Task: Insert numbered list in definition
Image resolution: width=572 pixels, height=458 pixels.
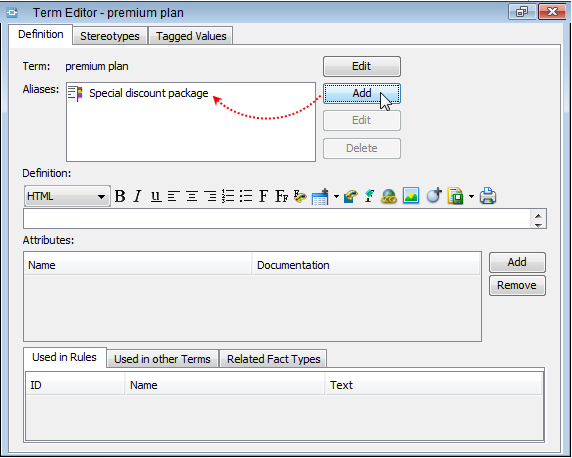Action: (228, 196)
